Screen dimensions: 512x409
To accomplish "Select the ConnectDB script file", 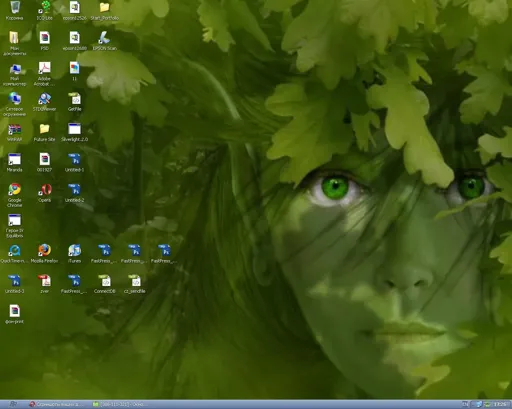I will tap(105, 284).
